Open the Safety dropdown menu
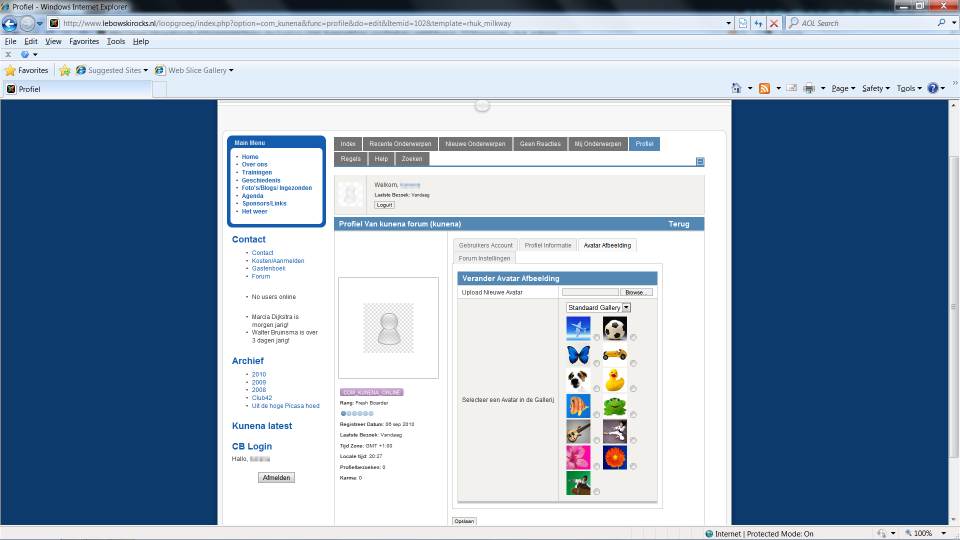Image resolution: width=960 pixels, height=540 pixels. 875,88
